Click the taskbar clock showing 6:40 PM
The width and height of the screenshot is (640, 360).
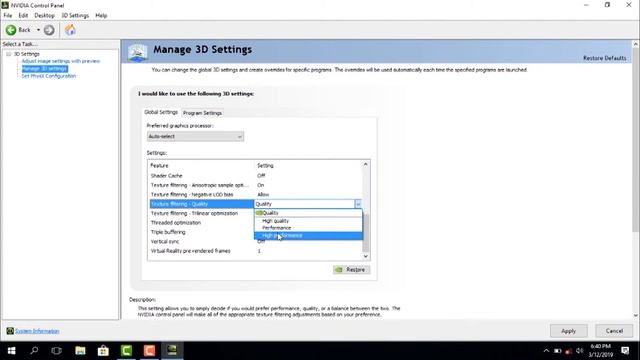(x=601, y=351)
